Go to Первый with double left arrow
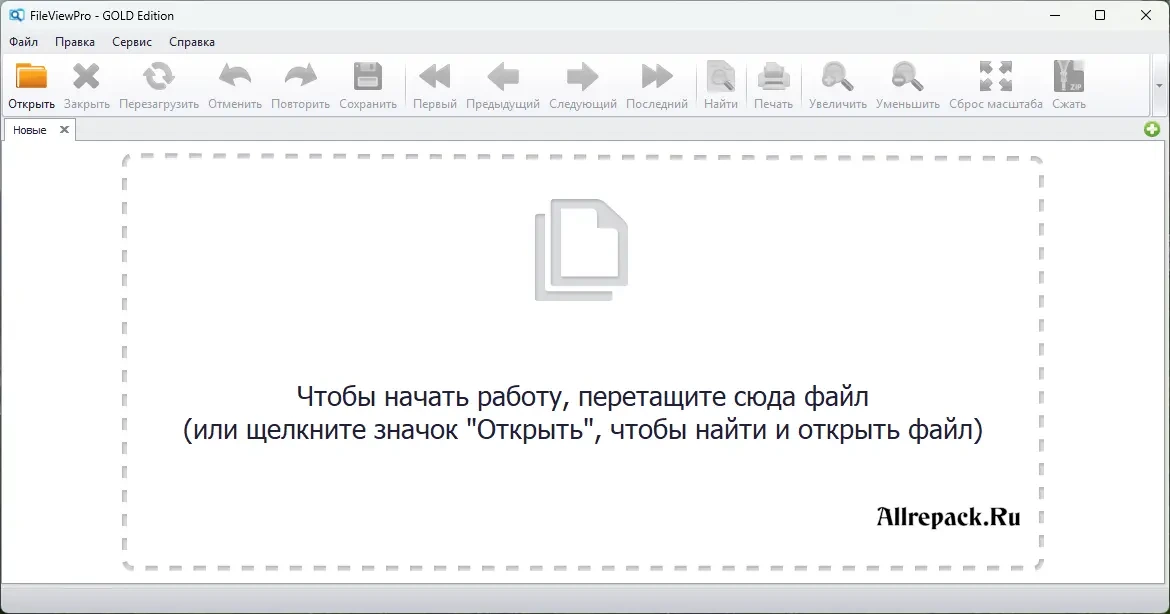 435,76
